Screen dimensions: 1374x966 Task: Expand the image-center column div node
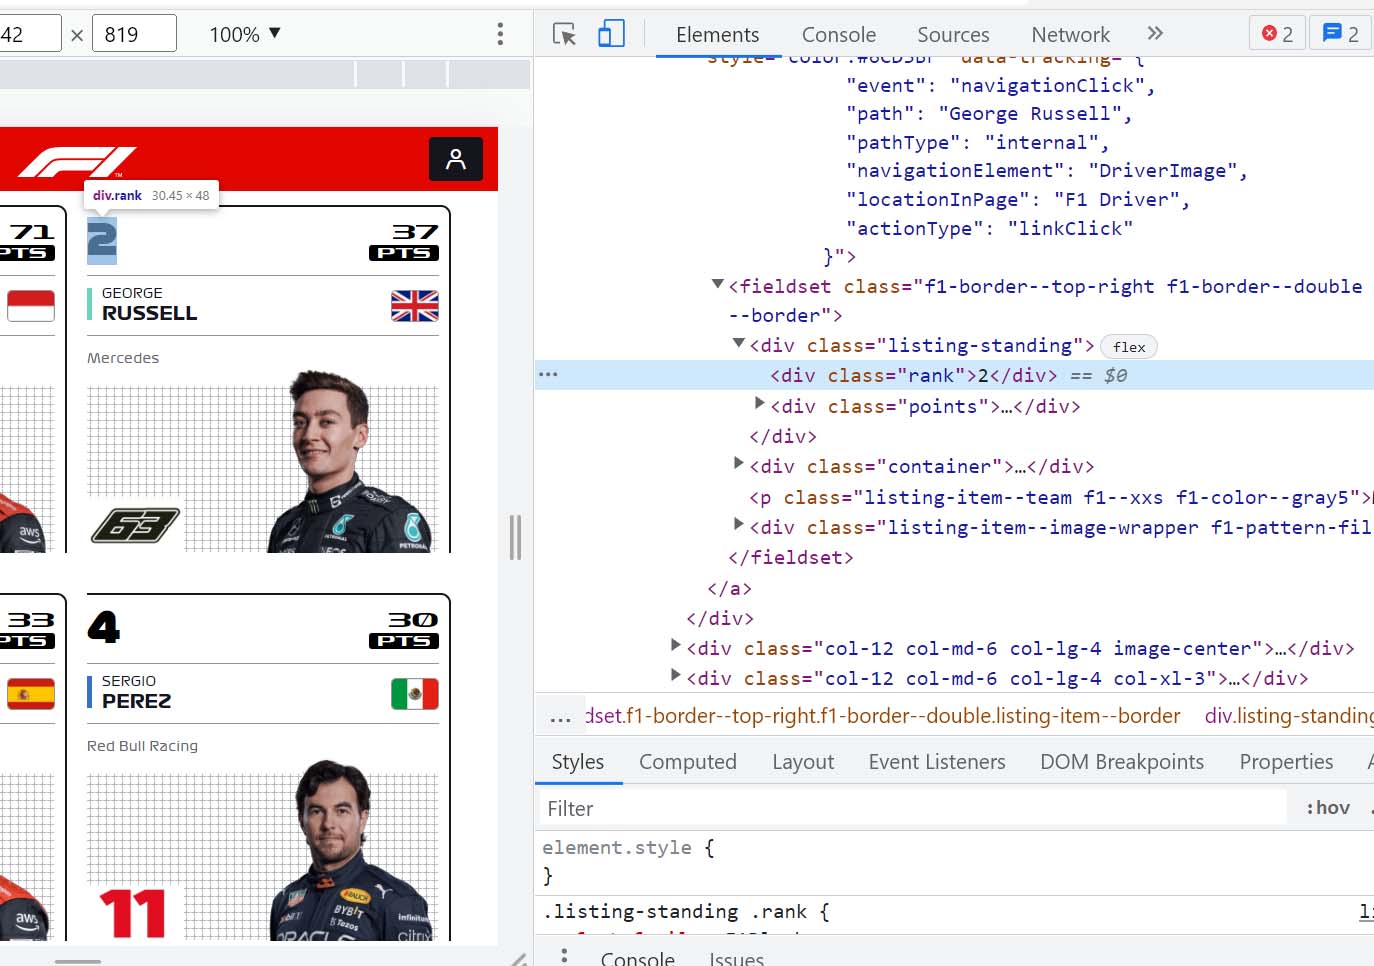[675, 645]
